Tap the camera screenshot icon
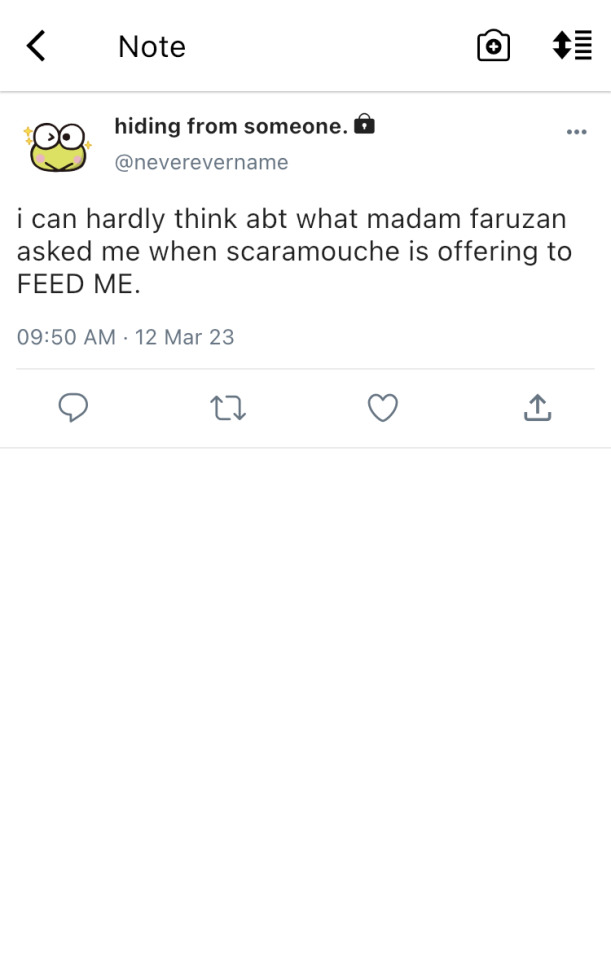Screen dimensions: 611x960 point(493,46)
